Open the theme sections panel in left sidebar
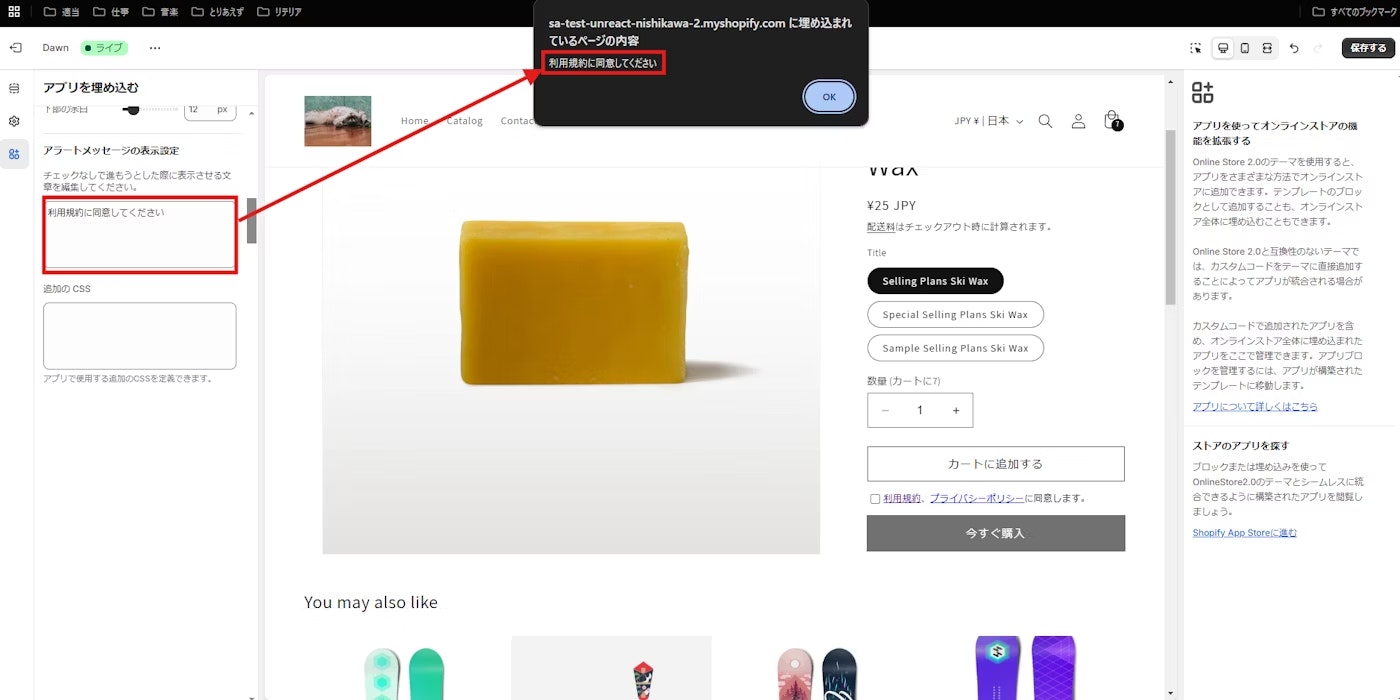 14,88
